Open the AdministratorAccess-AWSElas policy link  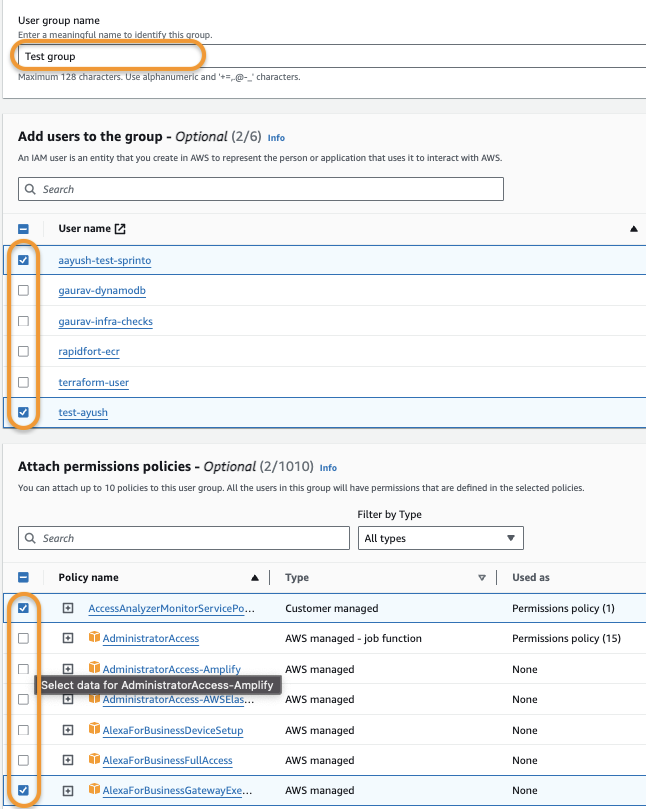pos(178,700)
